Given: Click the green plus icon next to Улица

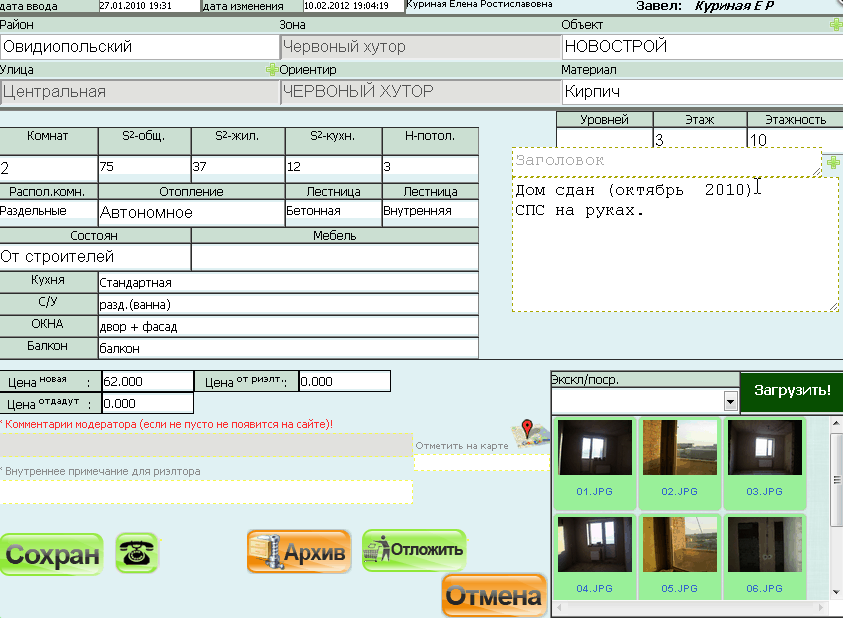Looking at the screenshot, I should (x=271, y=70).
